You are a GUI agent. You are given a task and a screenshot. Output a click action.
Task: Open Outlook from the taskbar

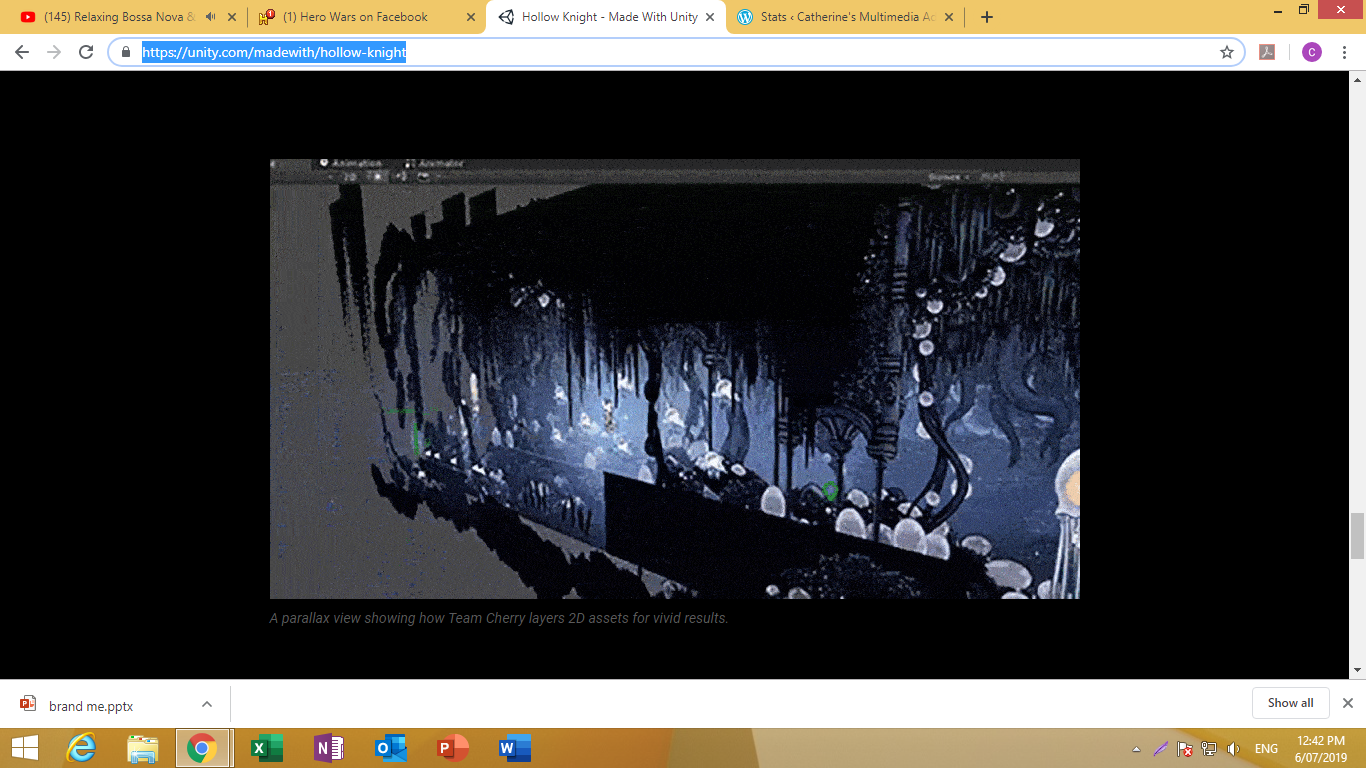point(391,748)
